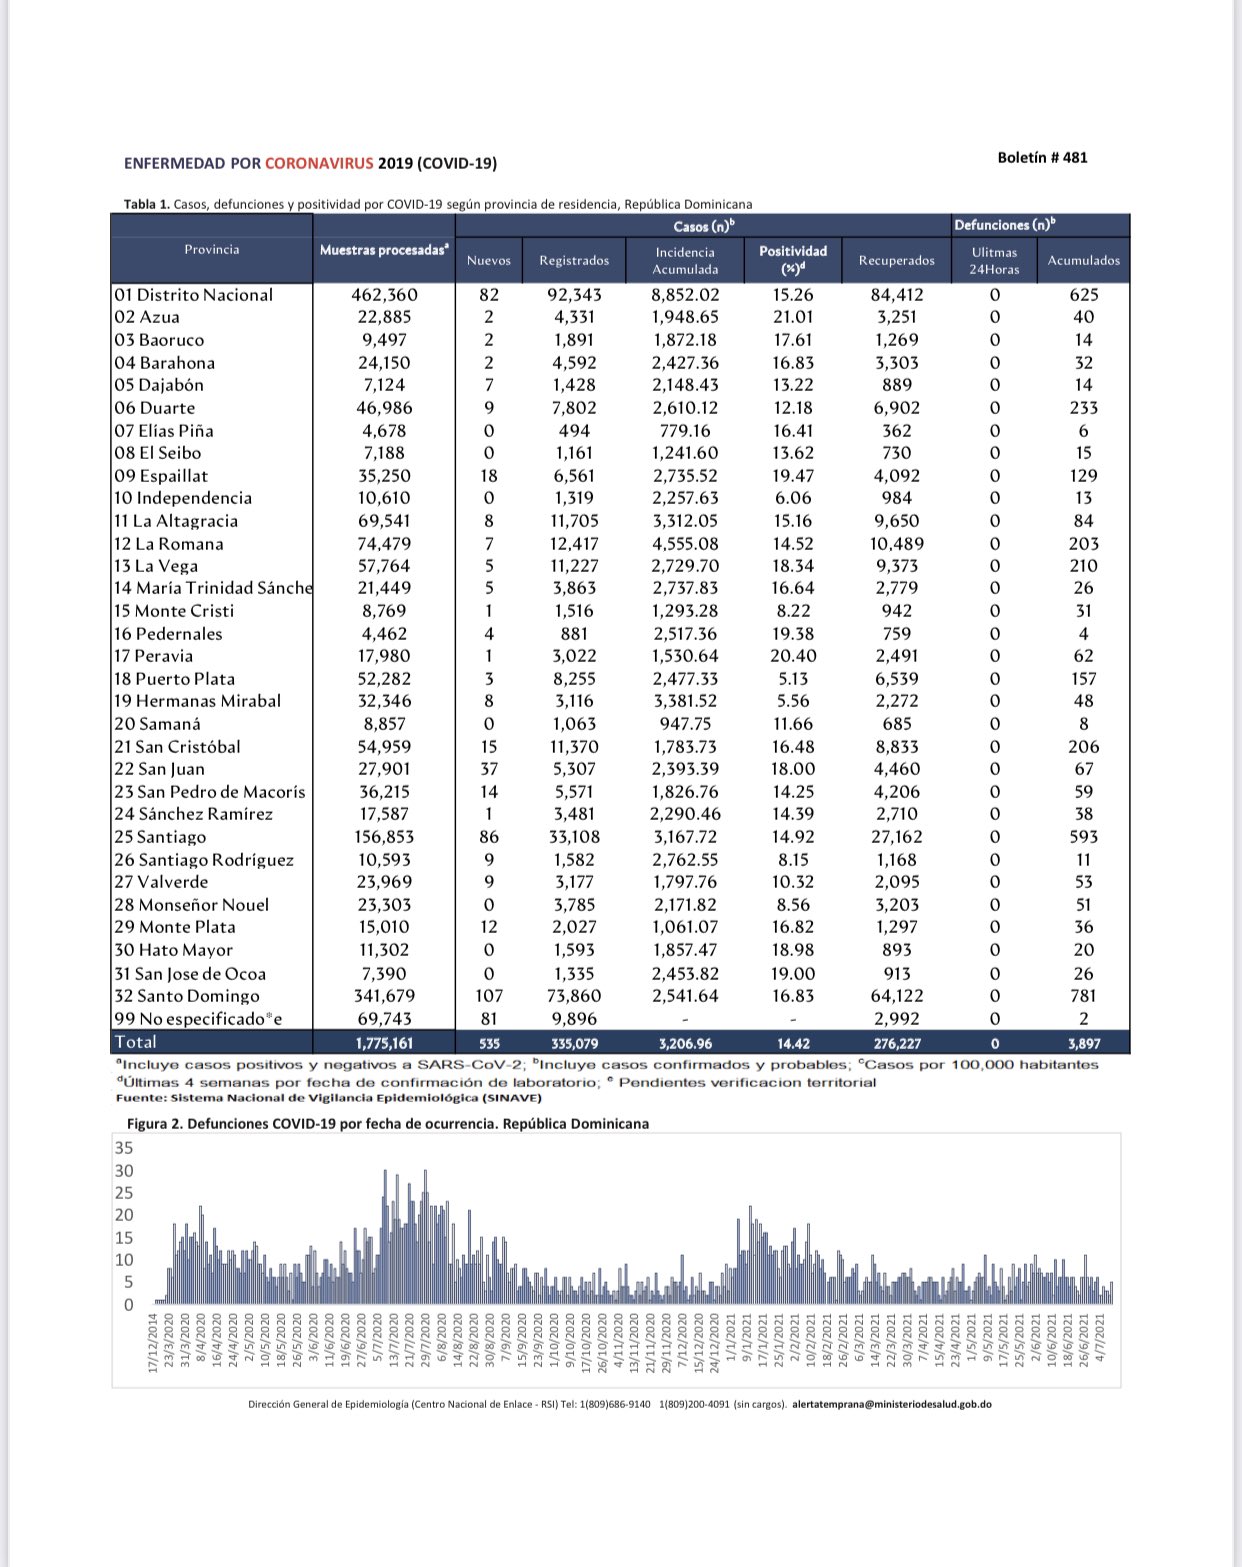Screen dimensions: 1242x1567
Task: Click the 'Acumulados' column header
Action: tap(1084, 260)
